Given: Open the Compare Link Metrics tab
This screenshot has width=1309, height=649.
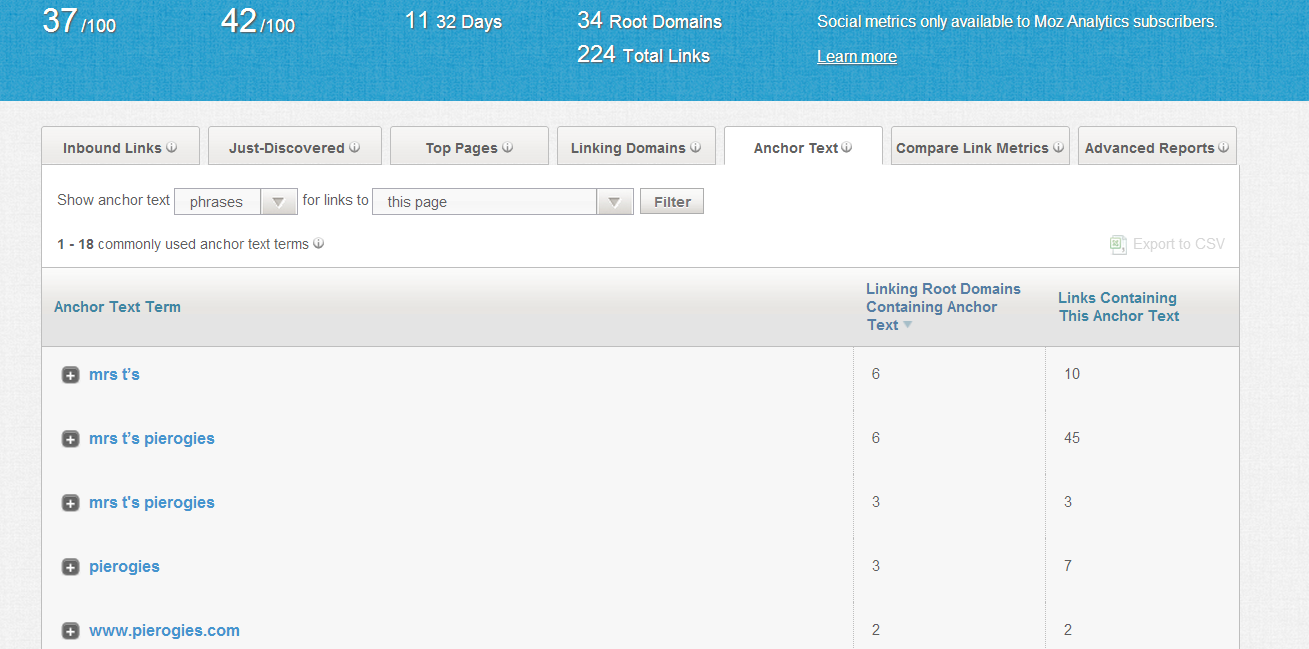Looking at the screenshot, I should pyautogui.click(x=980, y=146).
